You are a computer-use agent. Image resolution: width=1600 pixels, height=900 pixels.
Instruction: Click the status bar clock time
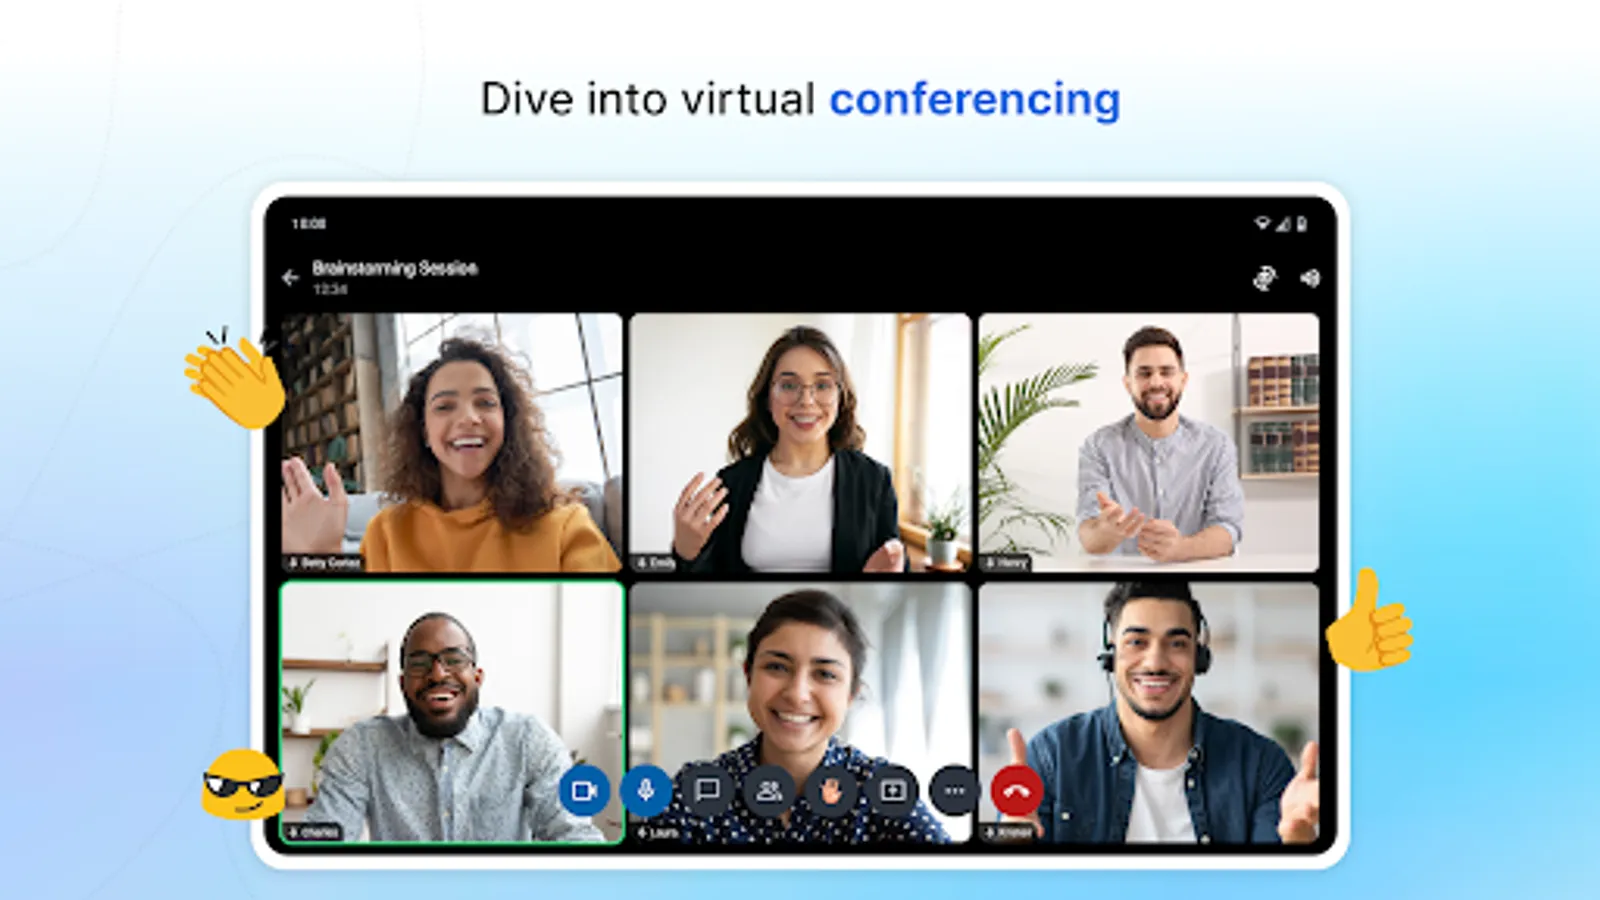tap(309, 223)
